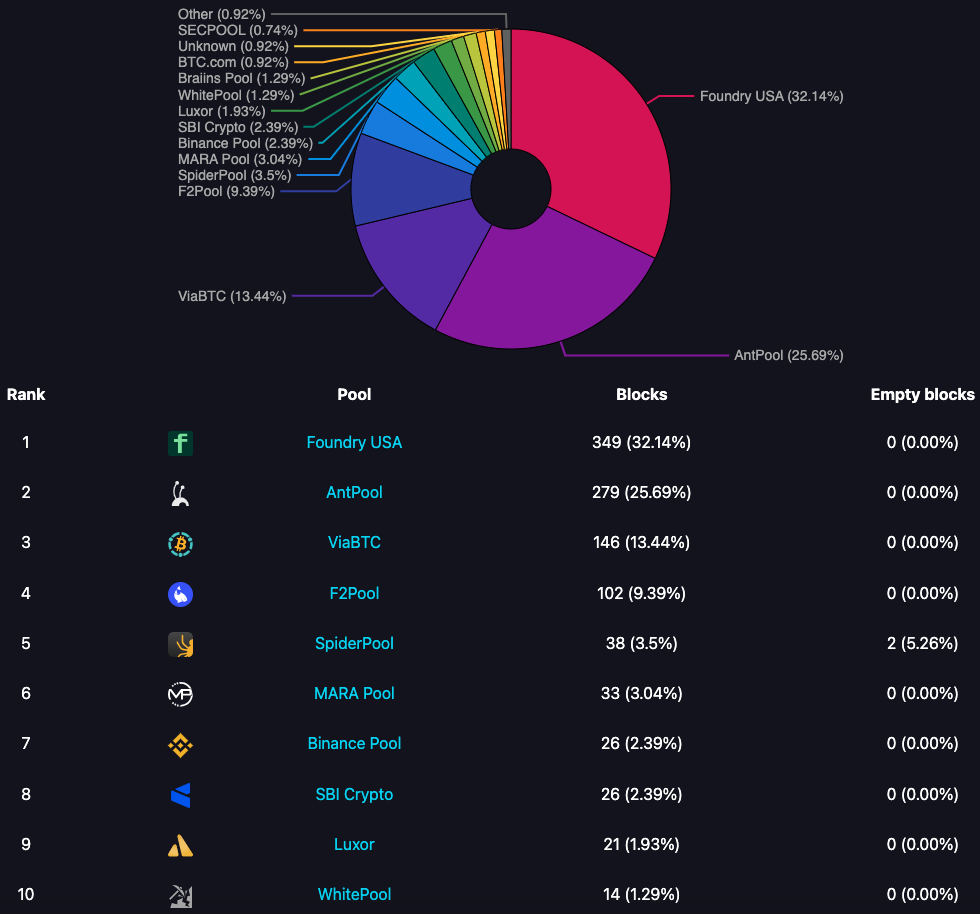This screenshot has width=980, height=914.
Task: Click the Luxor yellow logo icon
Action: click(x=180, y=845)
